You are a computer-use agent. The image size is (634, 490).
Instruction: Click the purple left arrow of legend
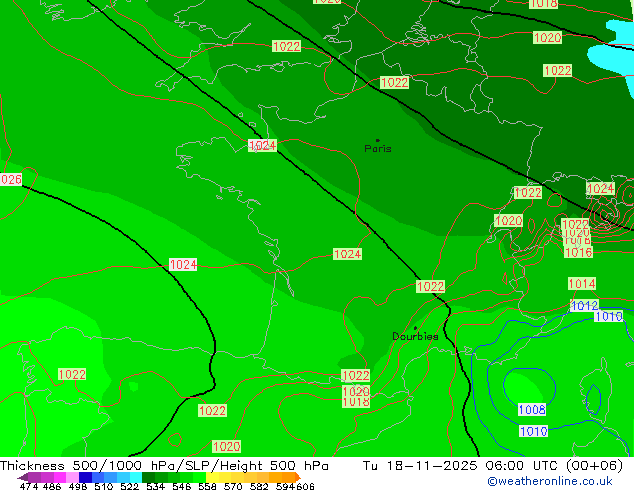tap(23, 477)
